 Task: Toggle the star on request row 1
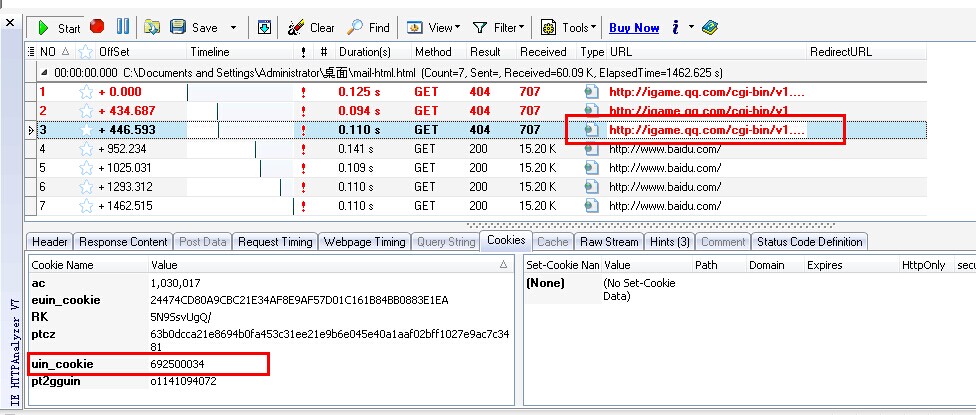tap(86, 92)
